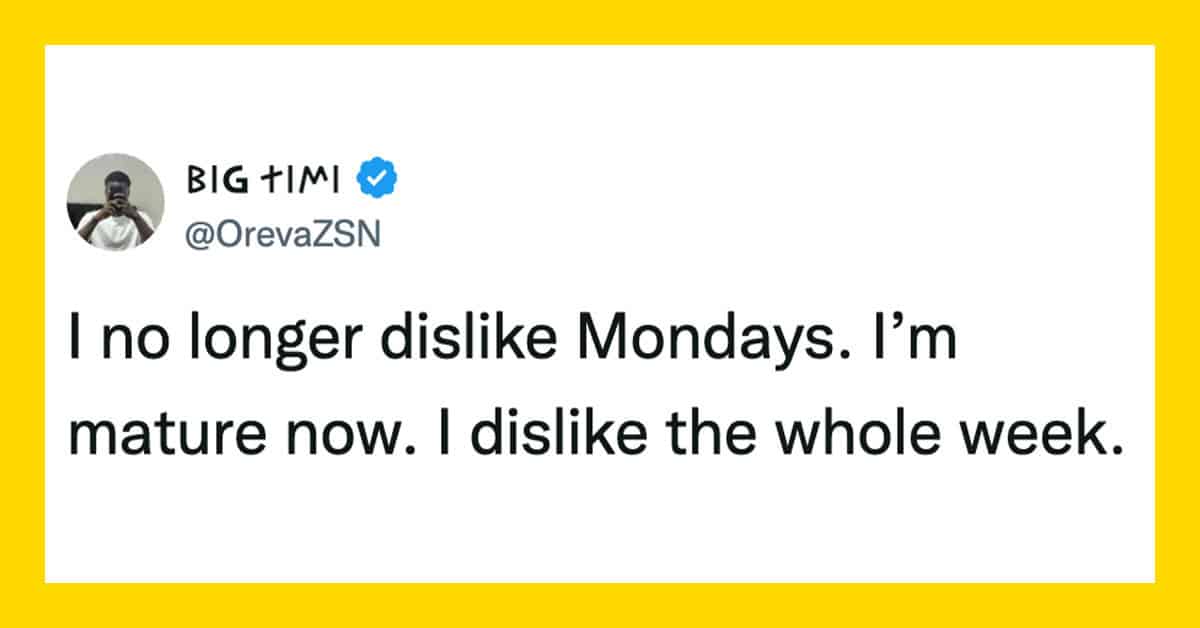Click the blue verified badge icon

(x=377, y=179)
